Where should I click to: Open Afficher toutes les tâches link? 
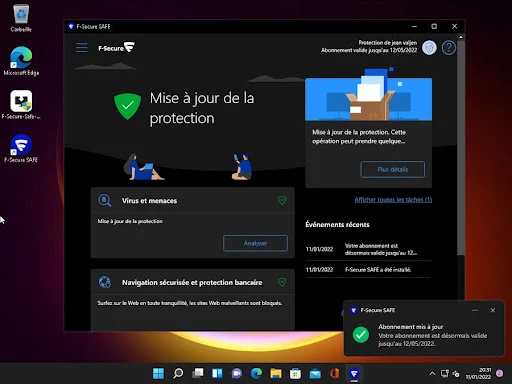[x=393, y=200]
